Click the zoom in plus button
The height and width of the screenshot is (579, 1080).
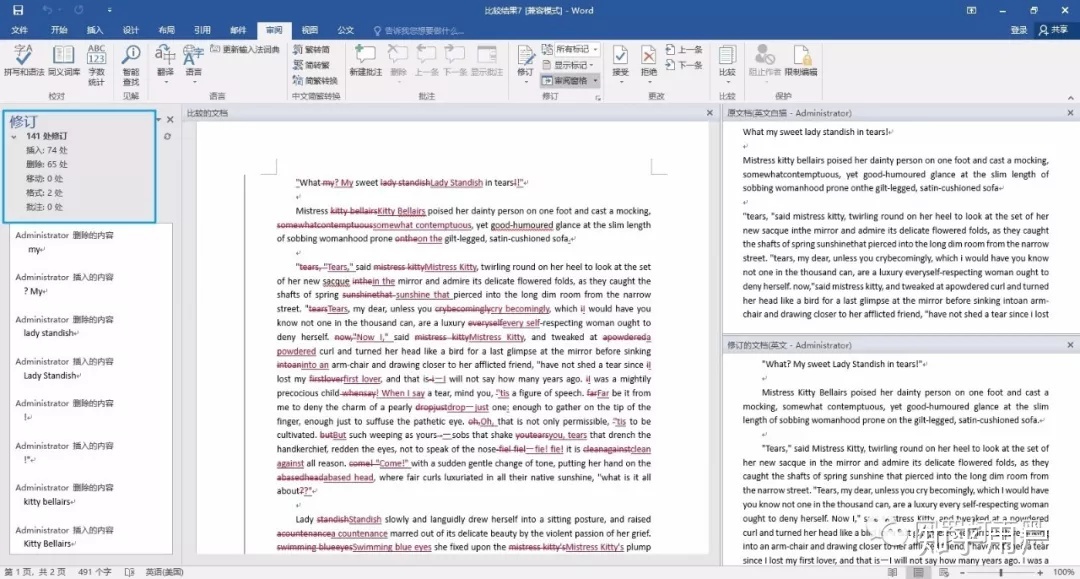[1040, 572]
